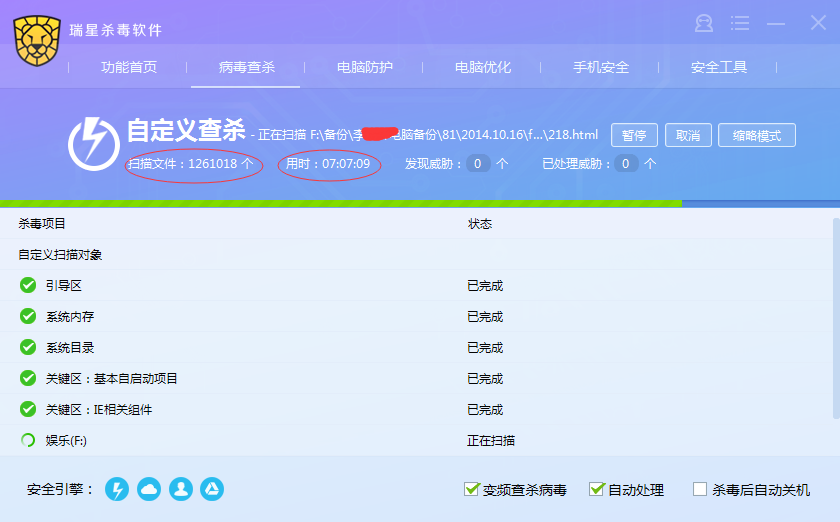Viewport: 840px width, 522px height.
Task: Click the 用时：07:07:09 elapsed time
Action: (328, 163)
